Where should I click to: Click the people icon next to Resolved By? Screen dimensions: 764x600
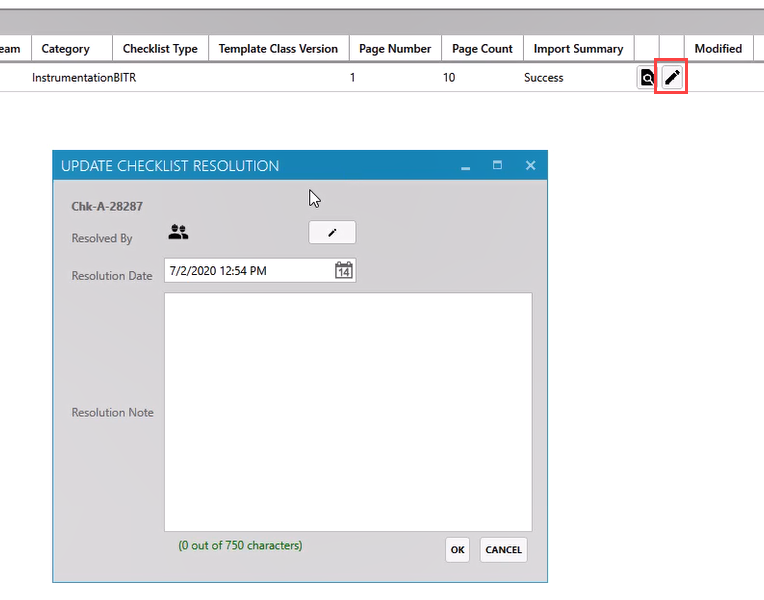(x=179, y=232)
